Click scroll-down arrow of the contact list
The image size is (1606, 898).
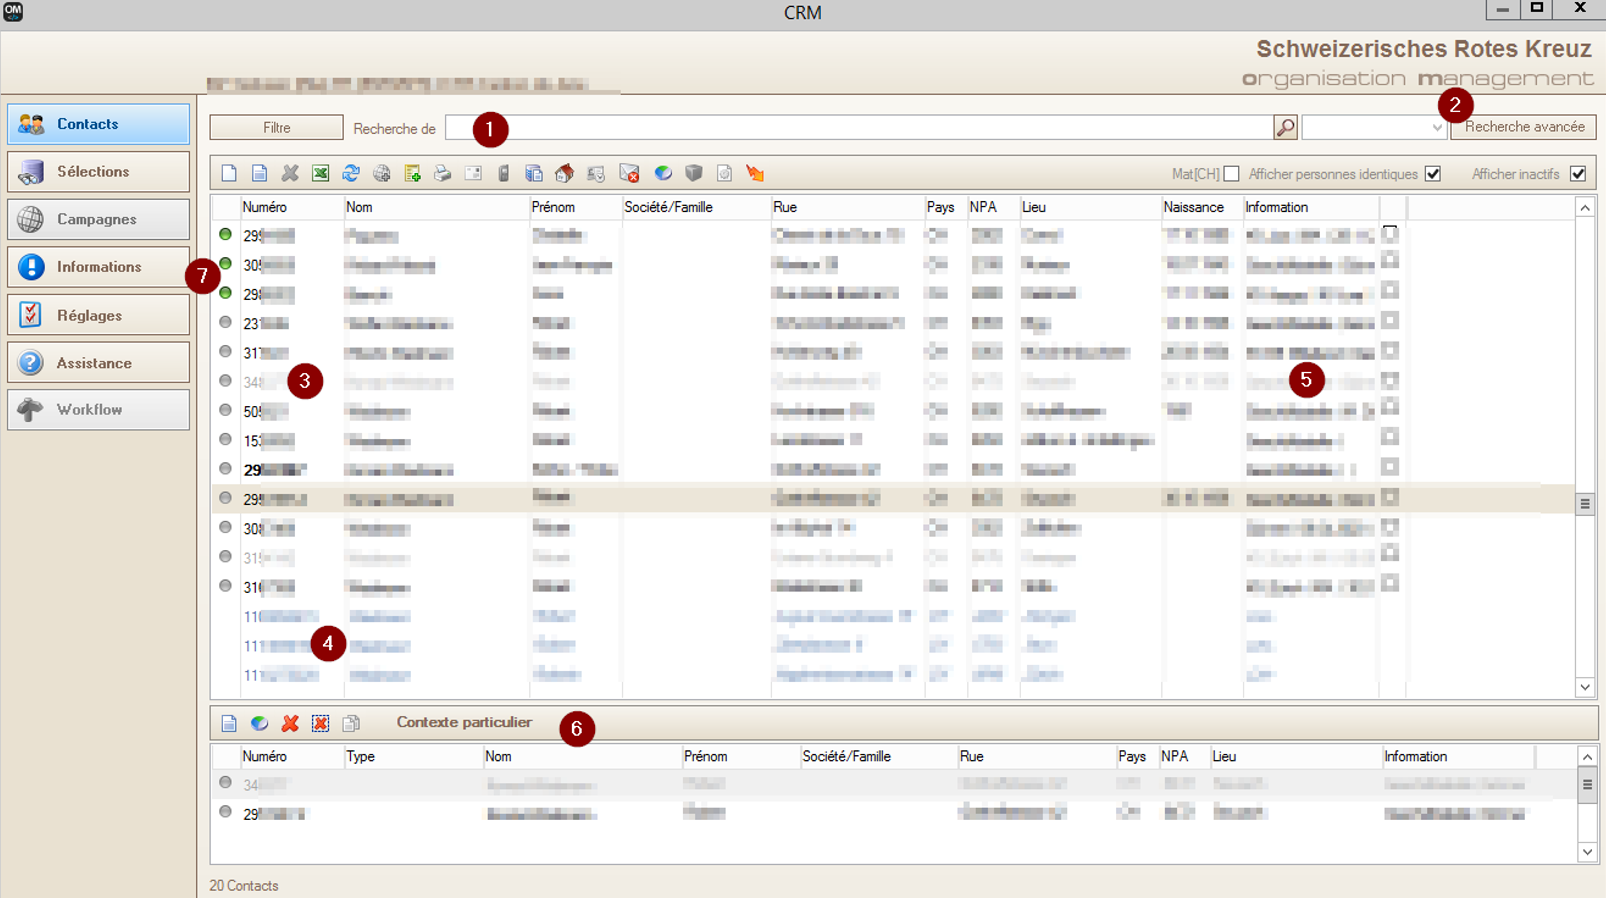coord(1585,687)
